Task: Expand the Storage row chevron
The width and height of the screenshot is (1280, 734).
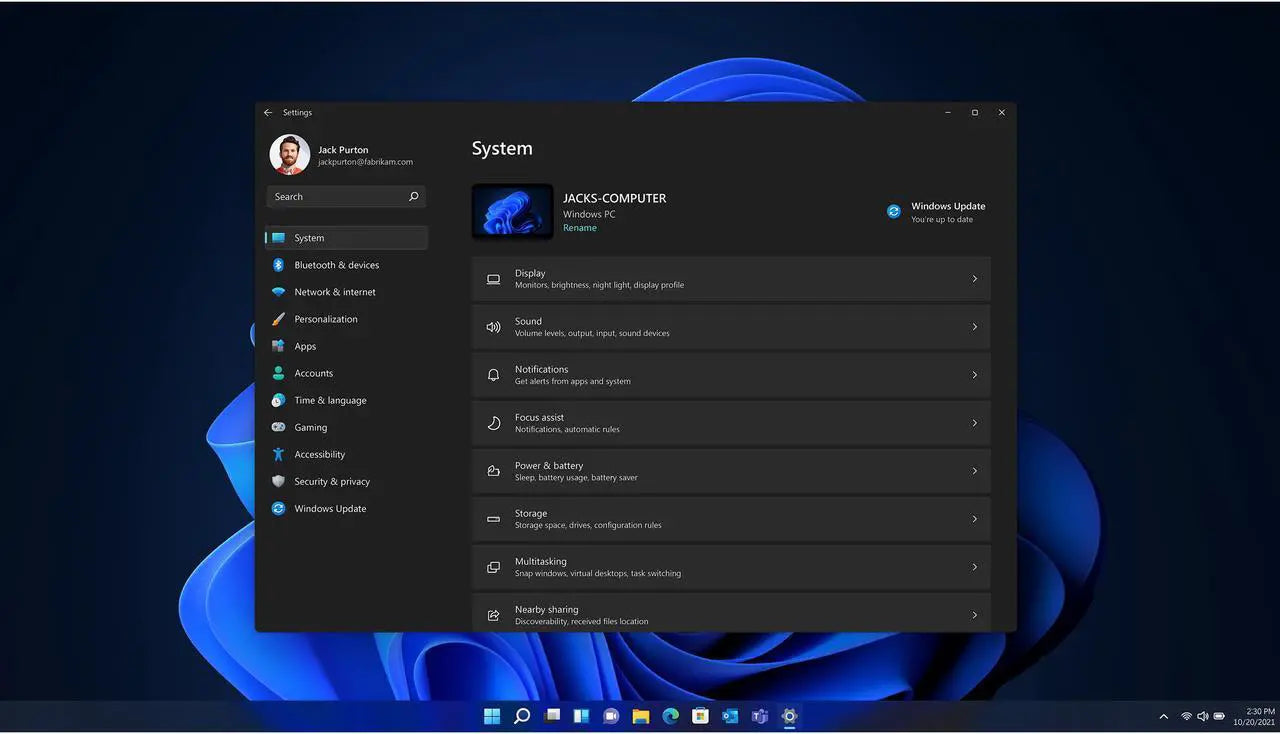Action: (x=975, y=519)
